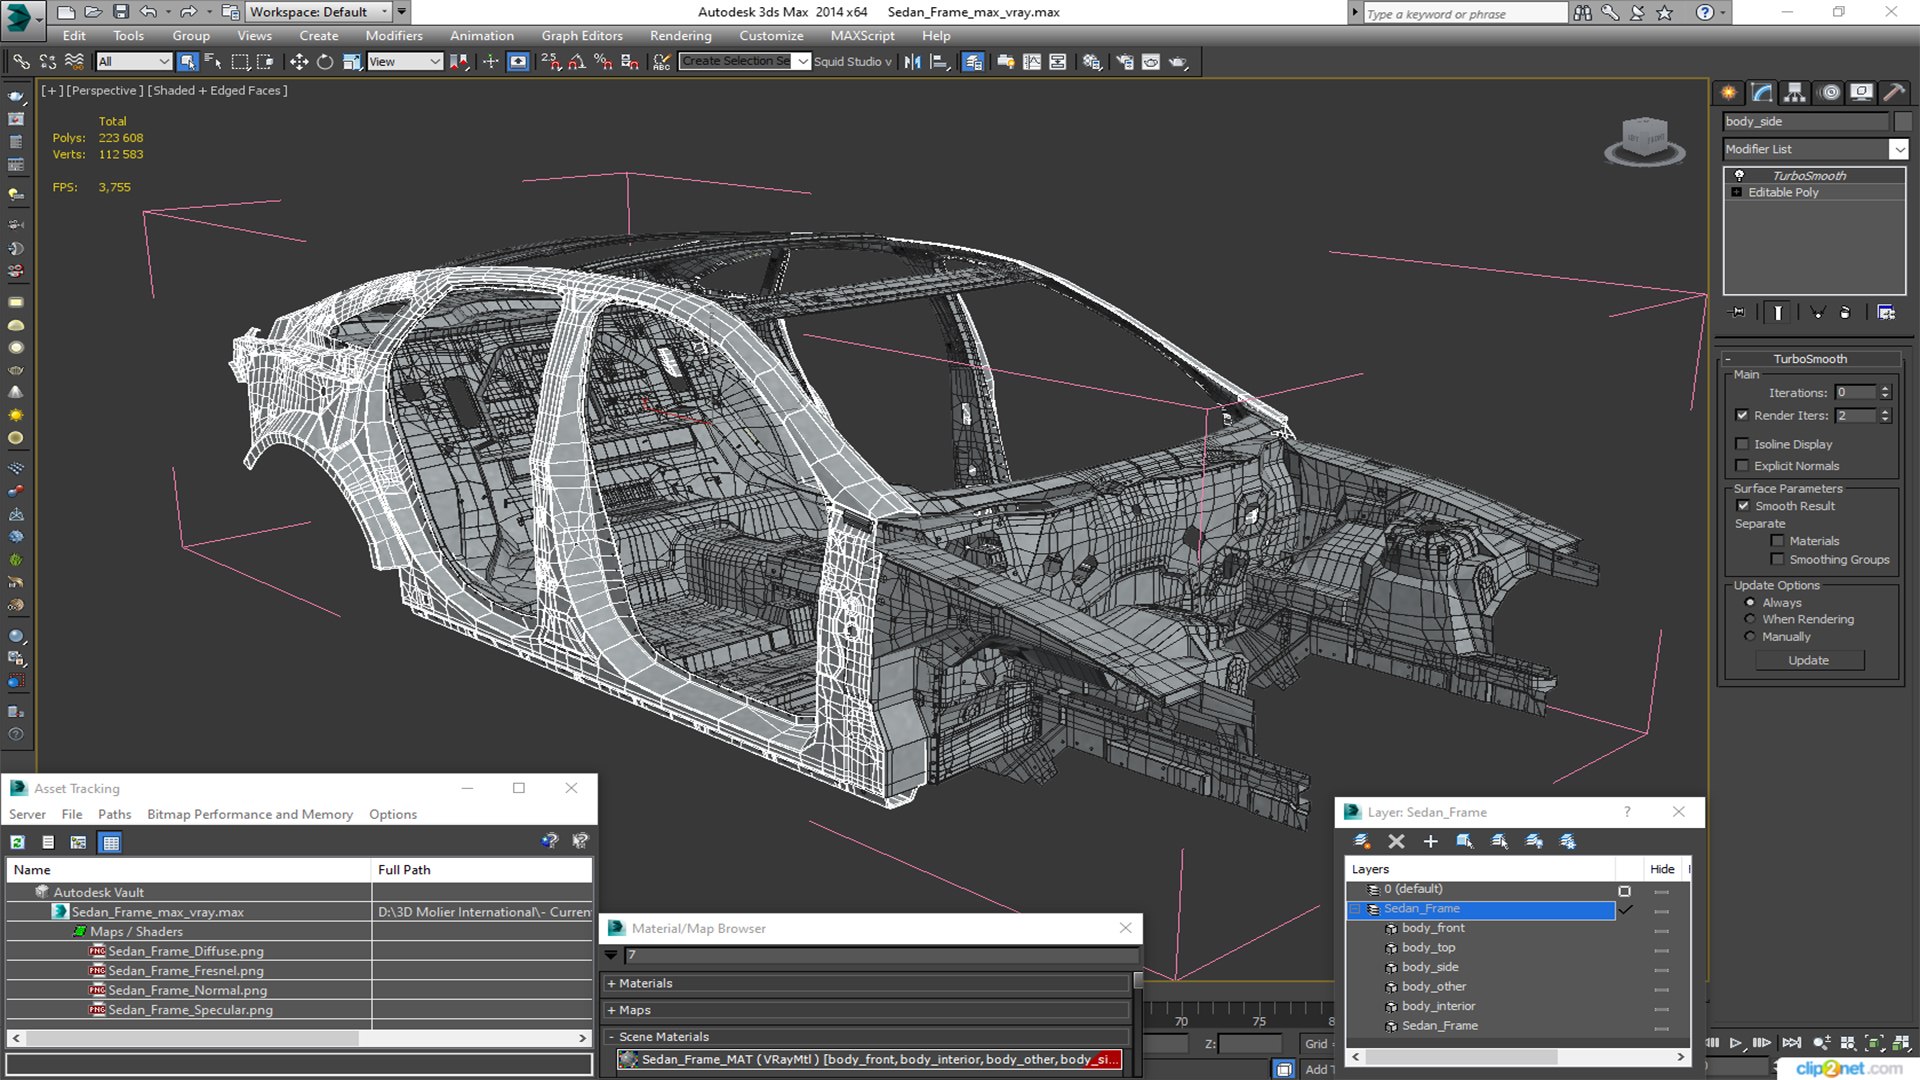Undo last action in quick access bar
Image resolution: width=1920 pixels, height=1080 pixels.
click(x=148, y=12)
